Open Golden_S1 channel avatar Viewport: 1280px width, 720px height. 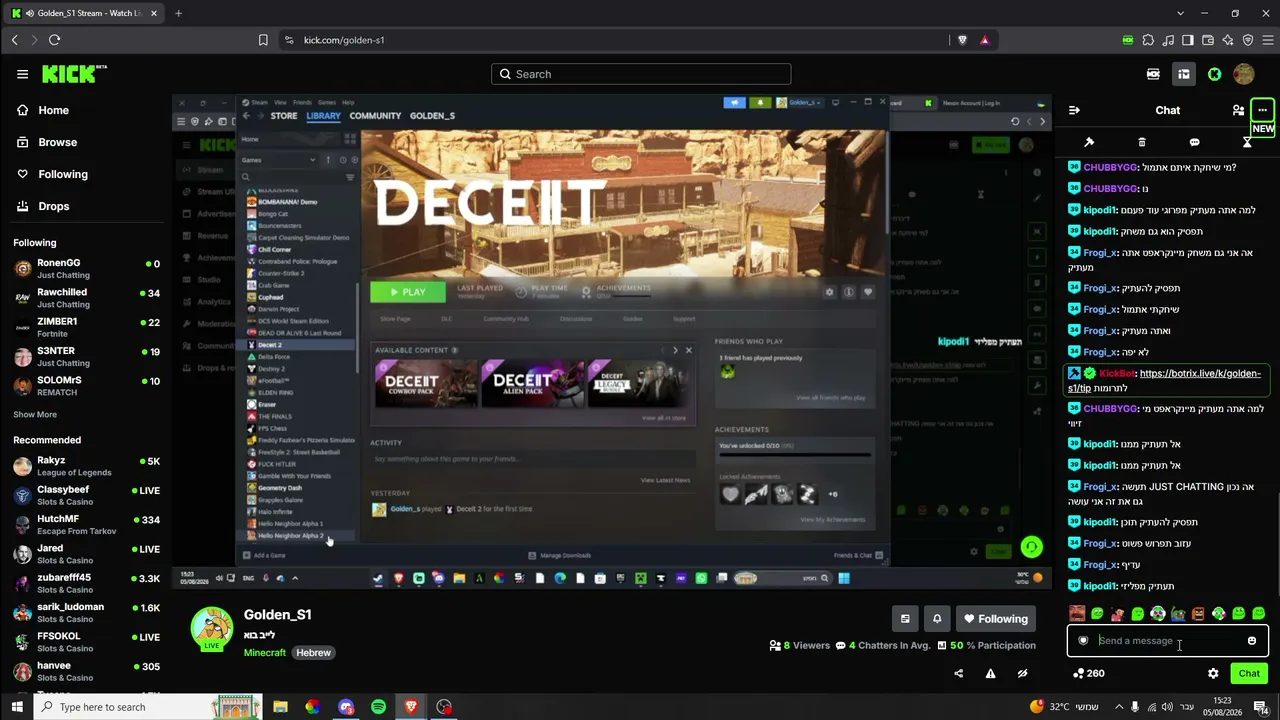[212, 628]
